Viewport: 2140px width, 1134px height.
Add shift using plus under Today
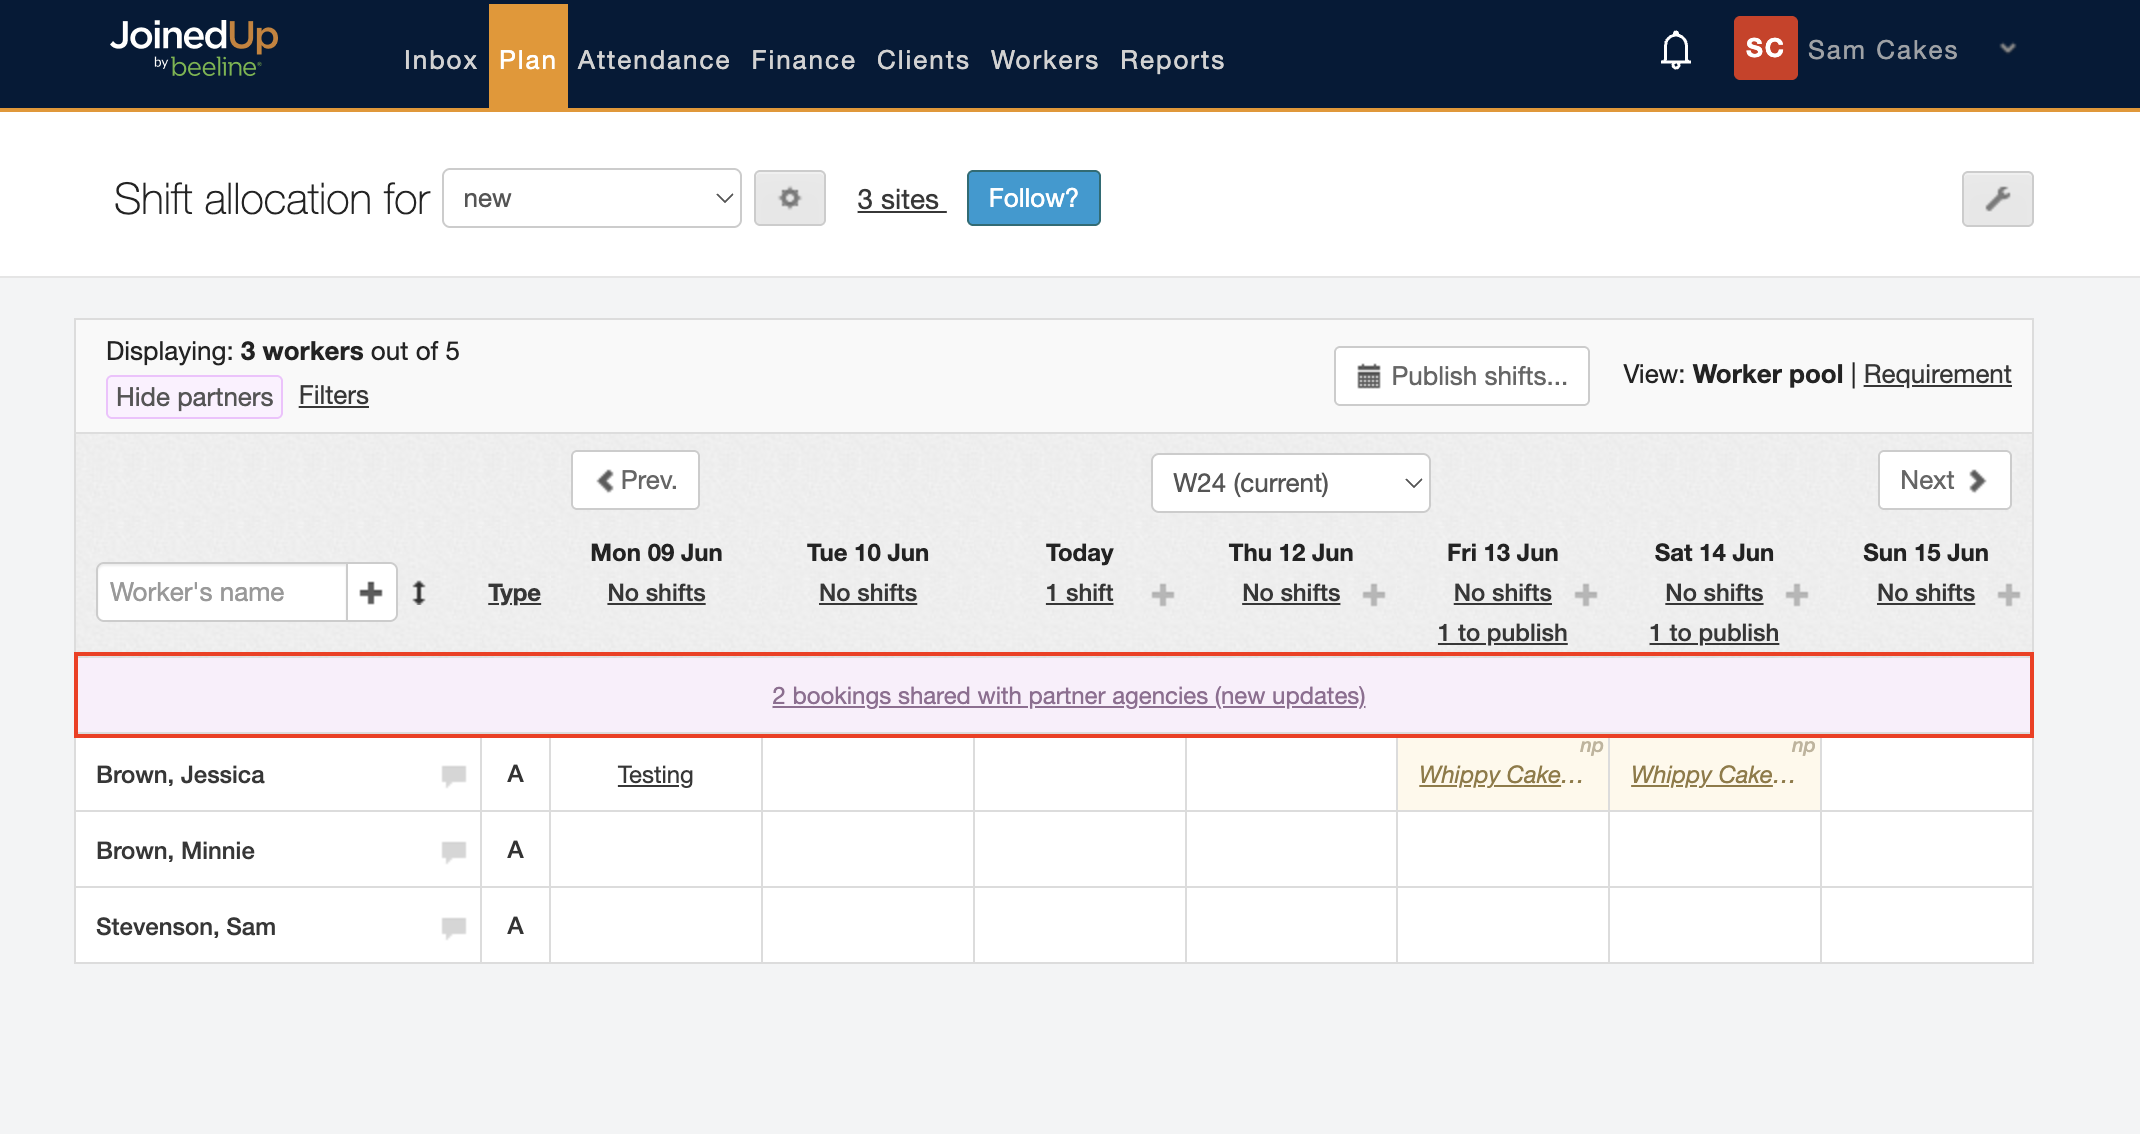[1162, 595]
